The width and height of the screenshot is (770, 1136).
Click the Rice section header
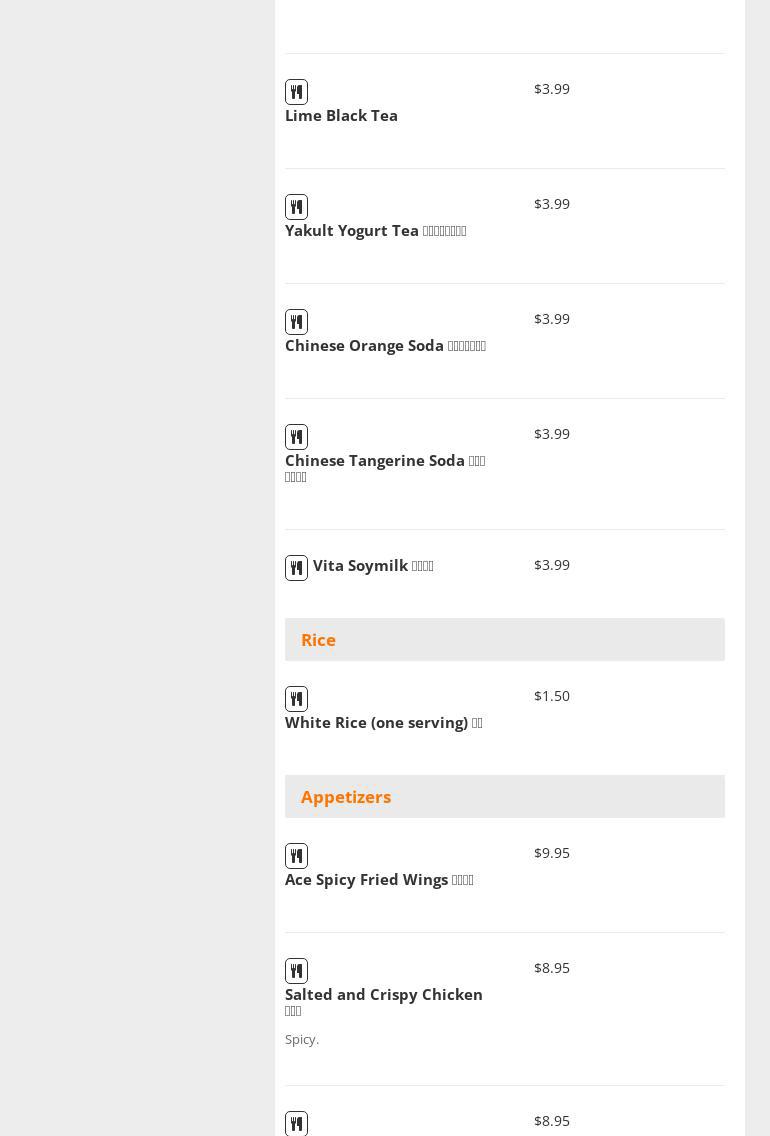tap(318, 640)
